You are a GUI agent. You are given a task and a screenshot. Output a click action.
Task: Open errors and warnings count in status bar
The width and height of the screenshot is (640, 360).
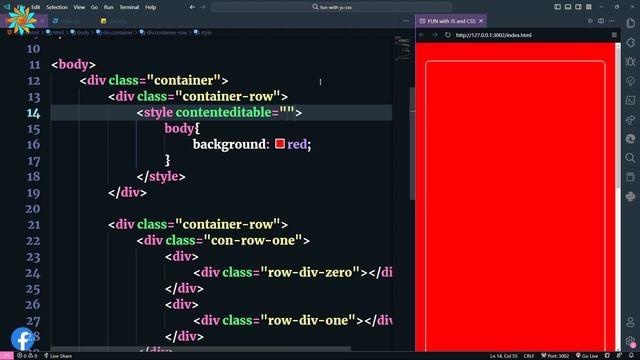(27, 356)
